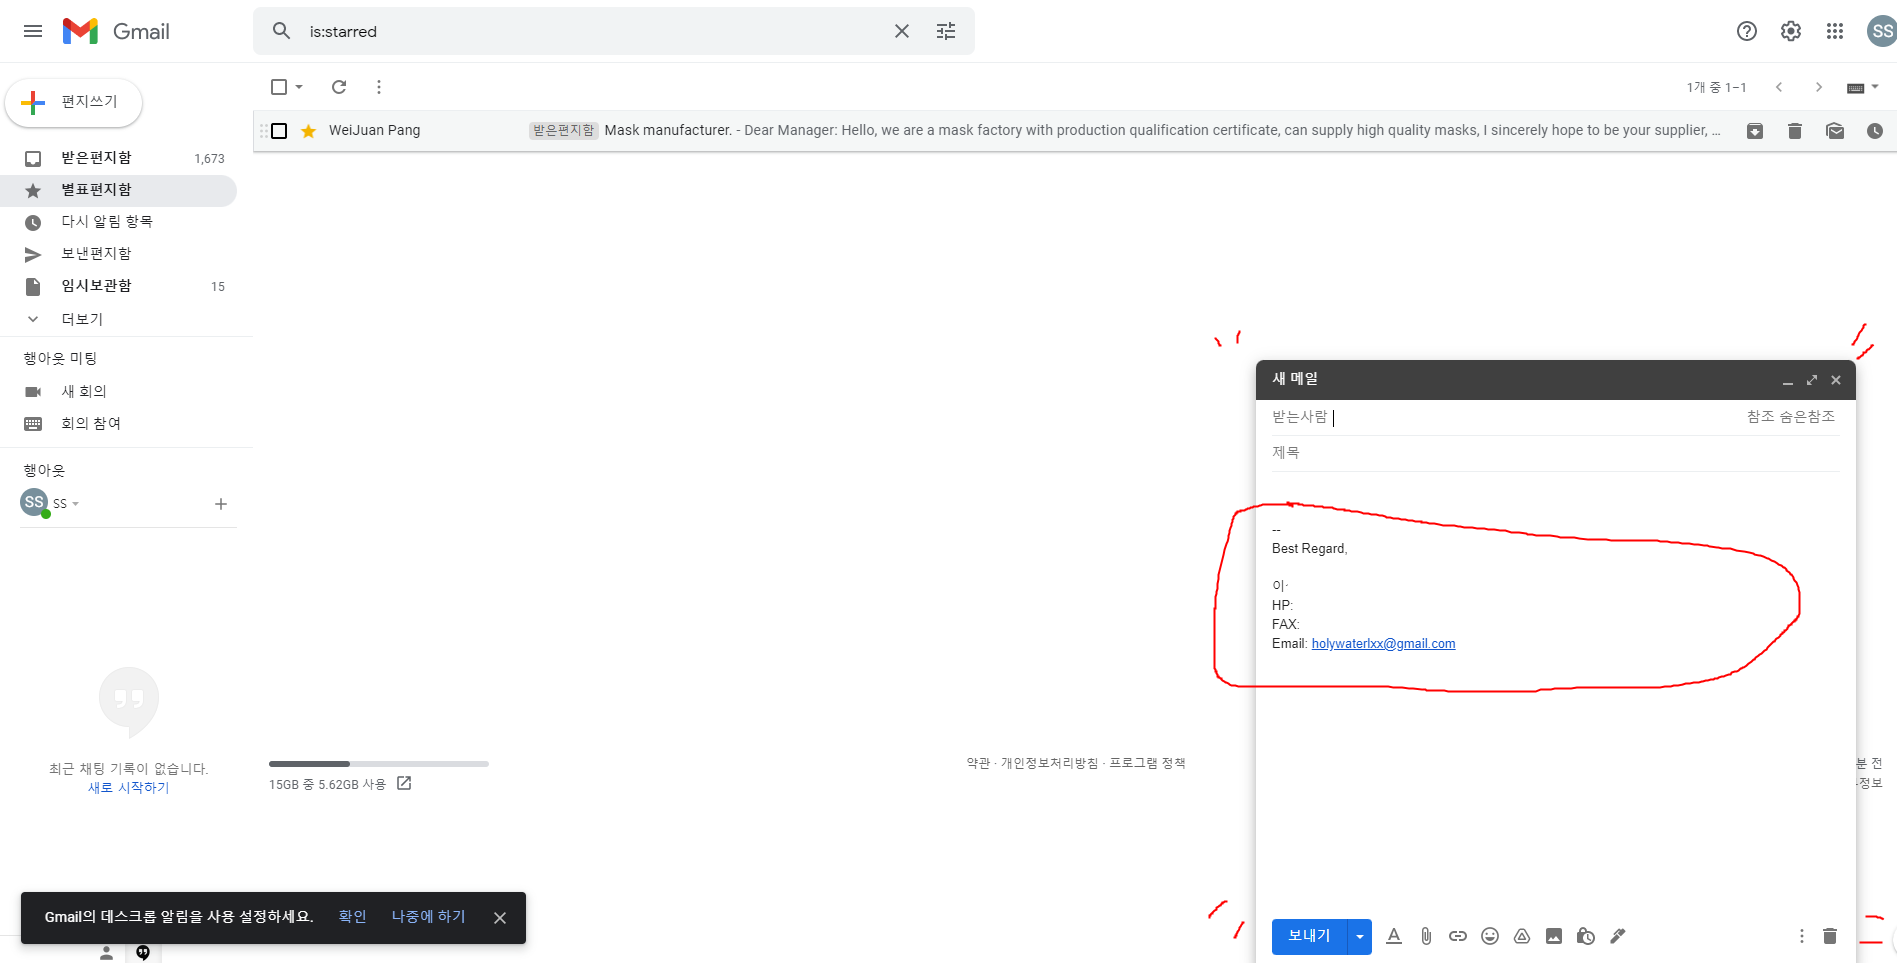
Task: Toggle confidential mode in compose
Action: tap(1586, 936)
